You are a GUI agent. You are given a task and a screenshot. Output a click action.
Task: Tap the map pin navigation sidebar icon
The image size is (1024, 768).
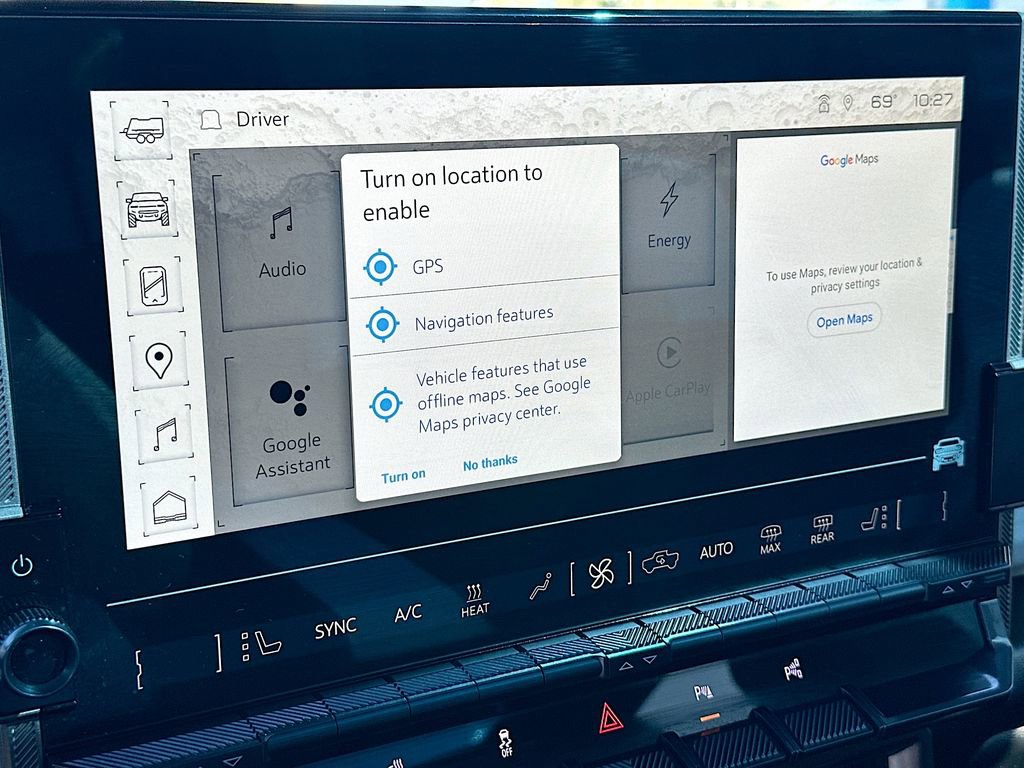(x=158, y=360)
